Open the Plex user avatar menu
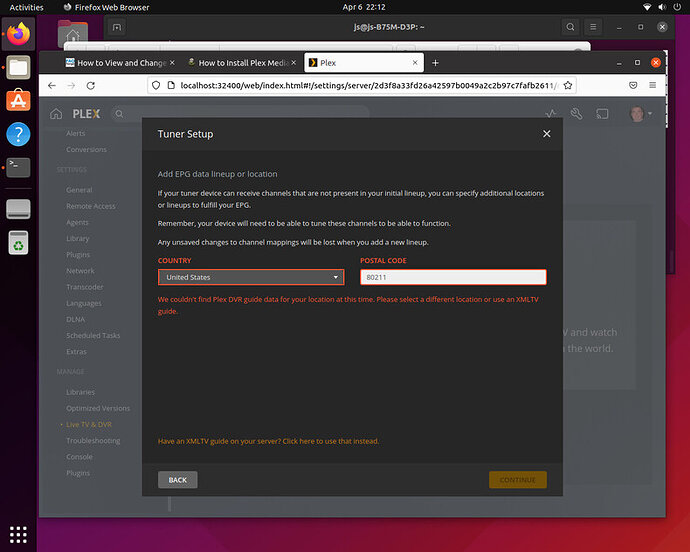This screenshot has height=552, width=690. click(x=640, y=114)
